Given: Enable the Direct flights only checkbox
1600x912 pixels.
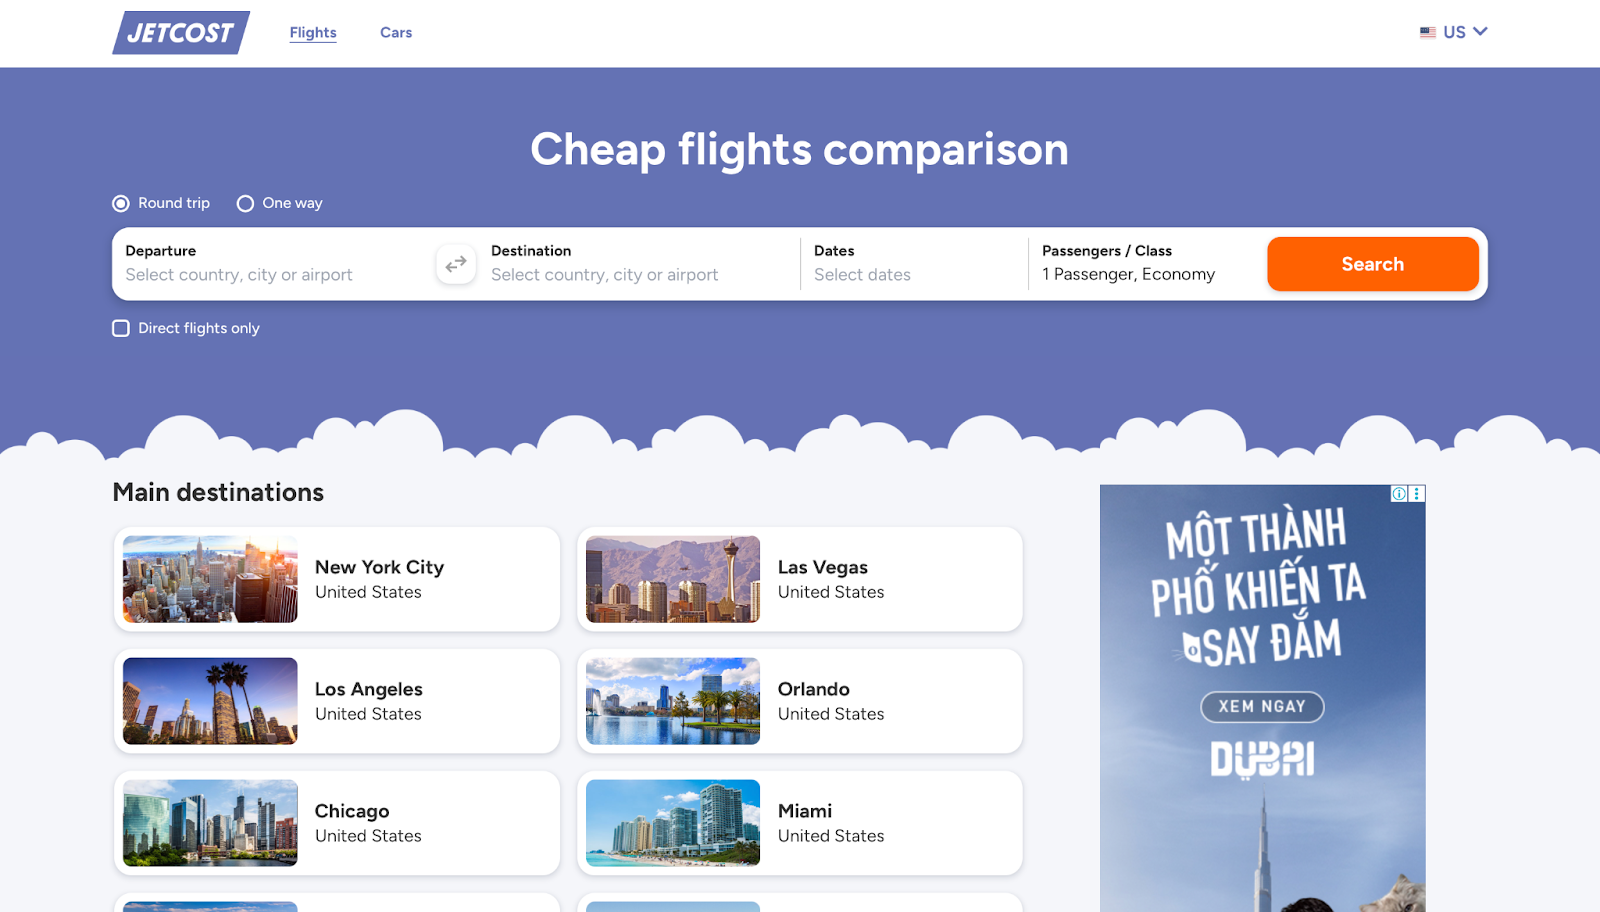Looking at the screenshot, I should point(121,329).
